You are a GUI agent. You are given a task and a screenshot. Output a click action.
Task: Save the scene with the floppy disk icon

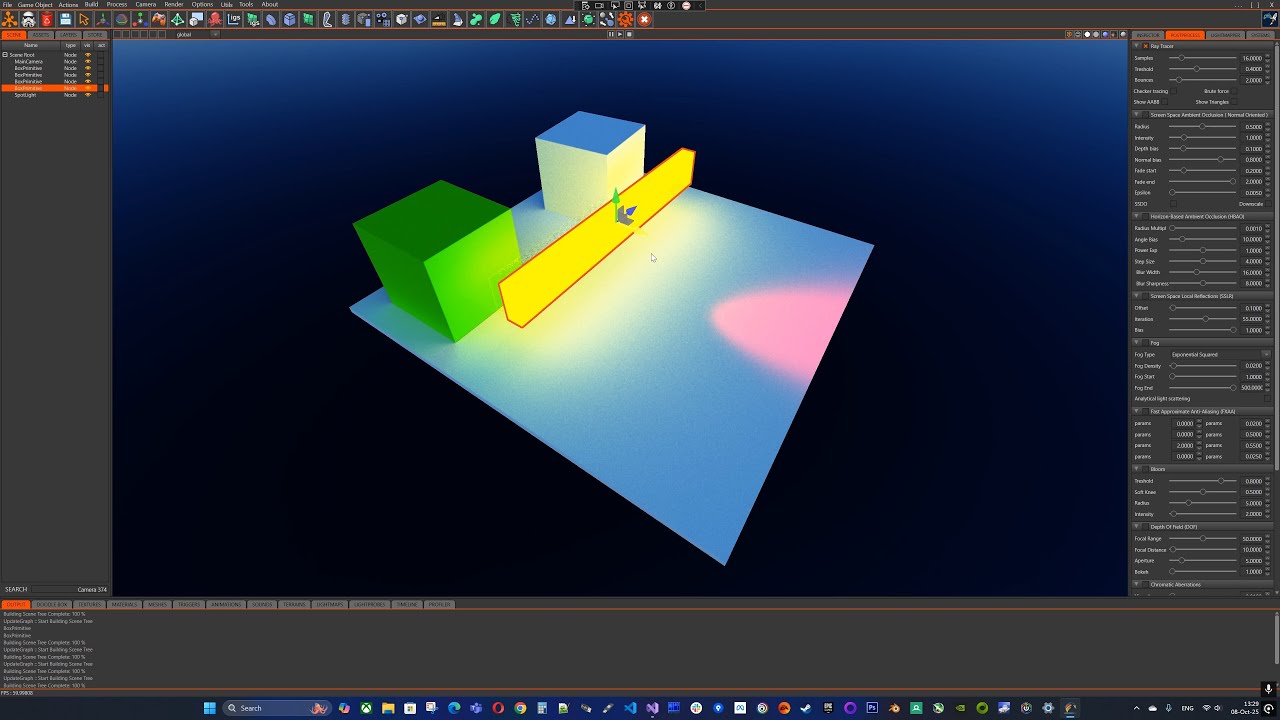[65, 19]
